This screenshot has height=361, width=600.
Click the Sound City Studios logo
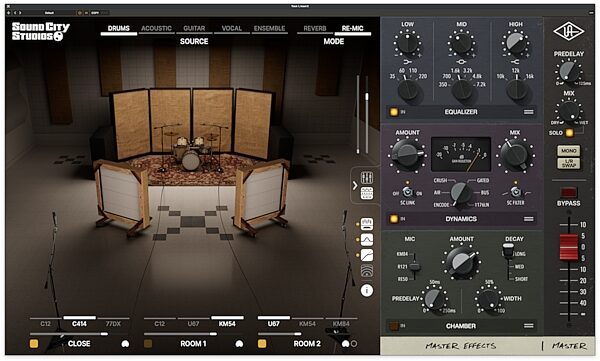(41, 31)
